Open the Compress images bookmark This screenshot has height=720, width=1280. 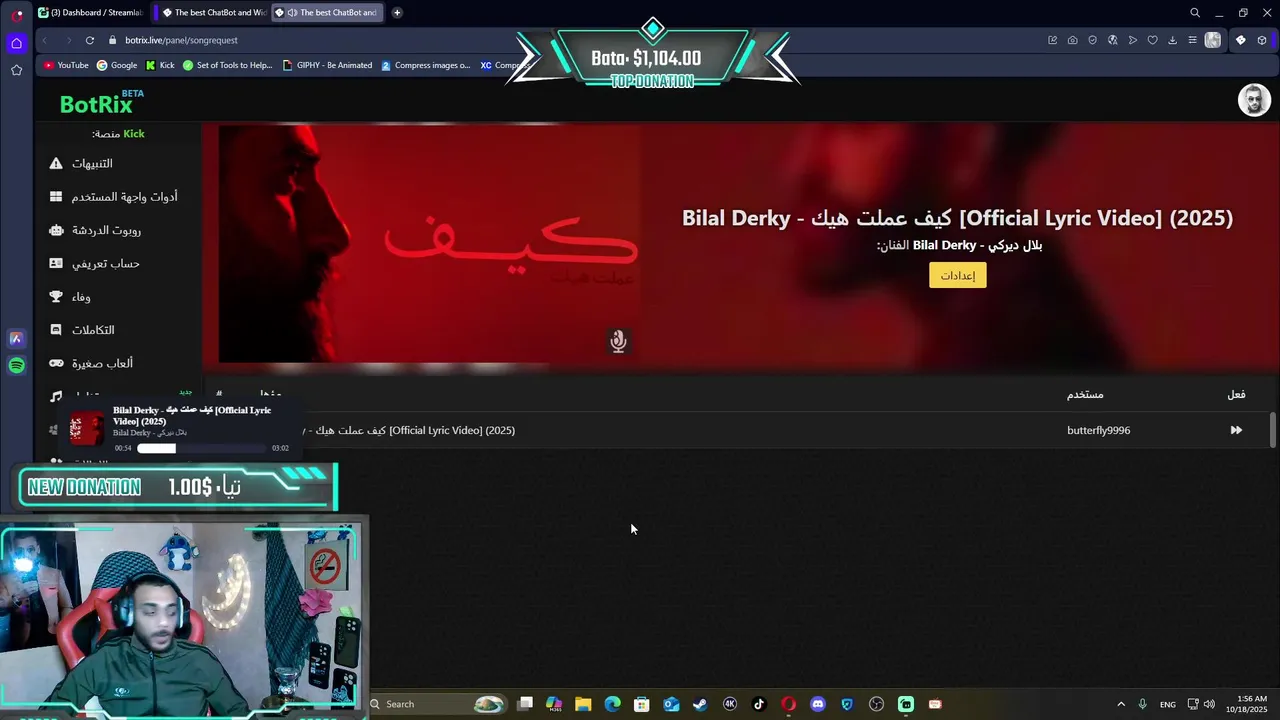(425, 65)
